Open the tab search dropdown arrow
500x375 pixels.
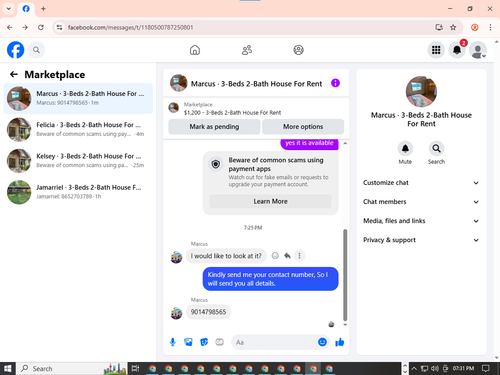[x=9, y=9]
